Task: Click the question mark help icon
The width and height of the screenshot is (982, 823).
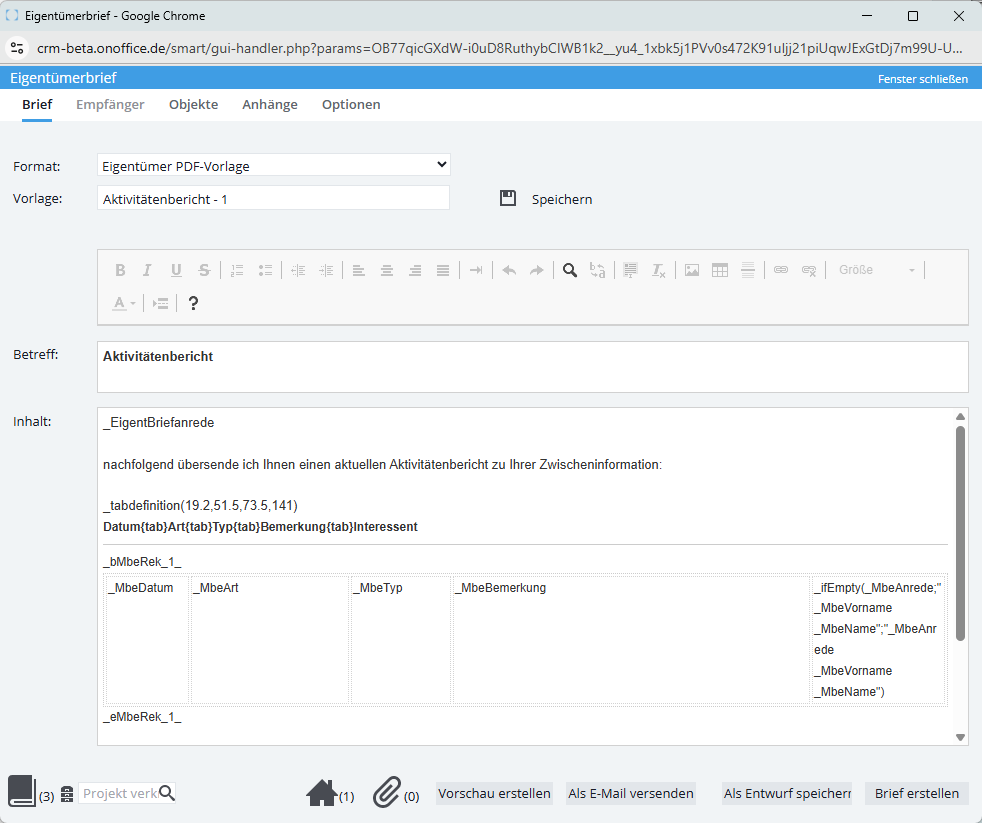Action: [193, 303]
